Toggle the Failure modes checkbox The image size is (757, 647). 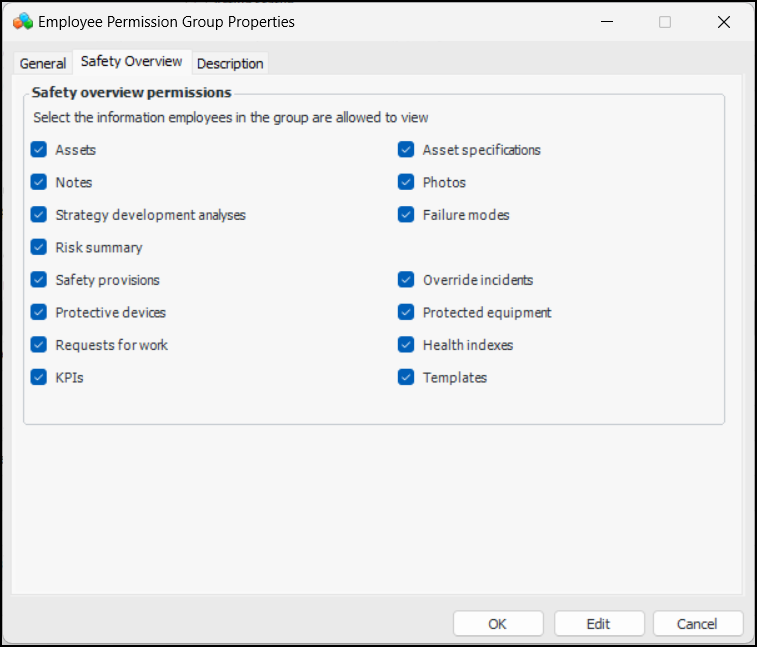pyautogui.click(x=406, y=215)
